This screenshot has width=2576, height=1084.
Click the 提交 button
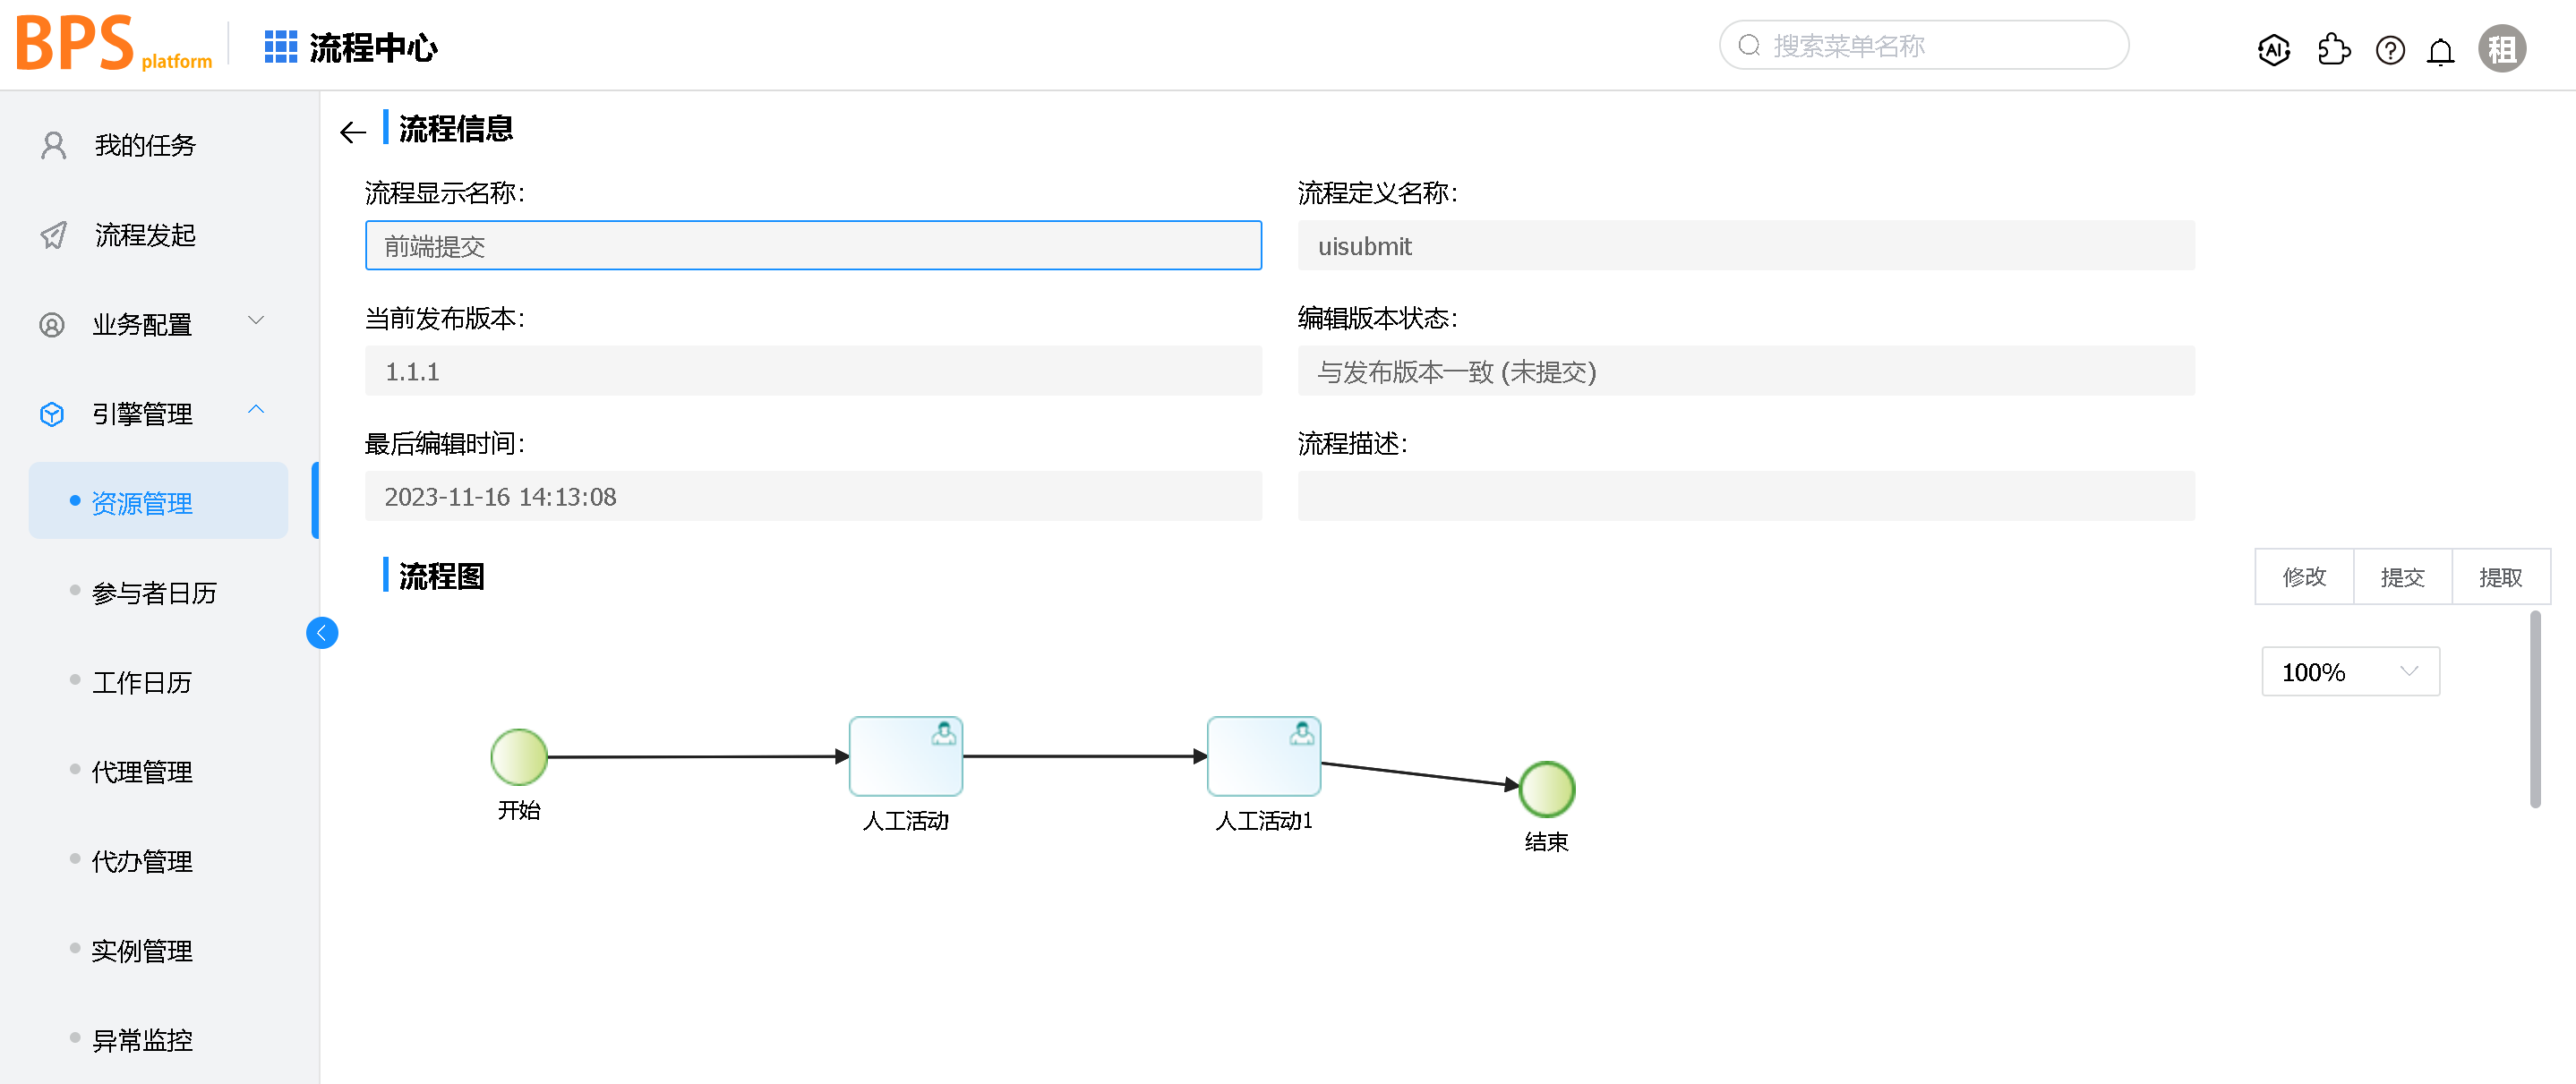coord(2402,576)
